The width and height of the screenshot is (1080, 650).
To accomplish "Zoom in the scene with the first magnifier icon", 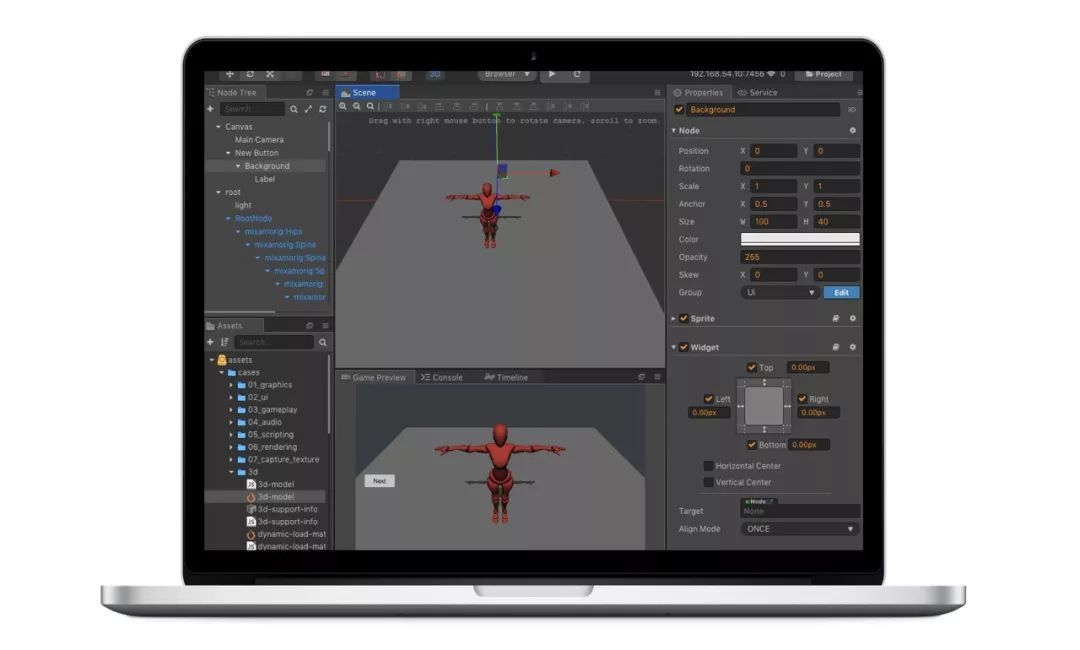I will click(343, 106).
